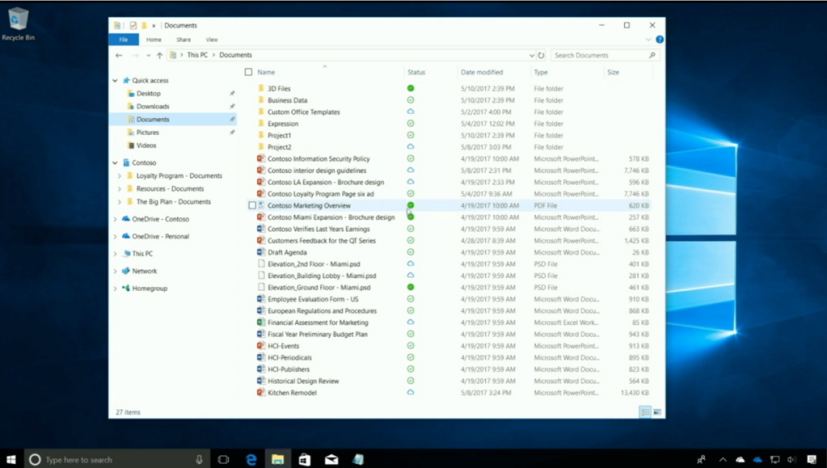This screenshot has height=468, width=827.
Task: Check the Contoso Marketing Overview checkbox
Action: pos(252,205)
